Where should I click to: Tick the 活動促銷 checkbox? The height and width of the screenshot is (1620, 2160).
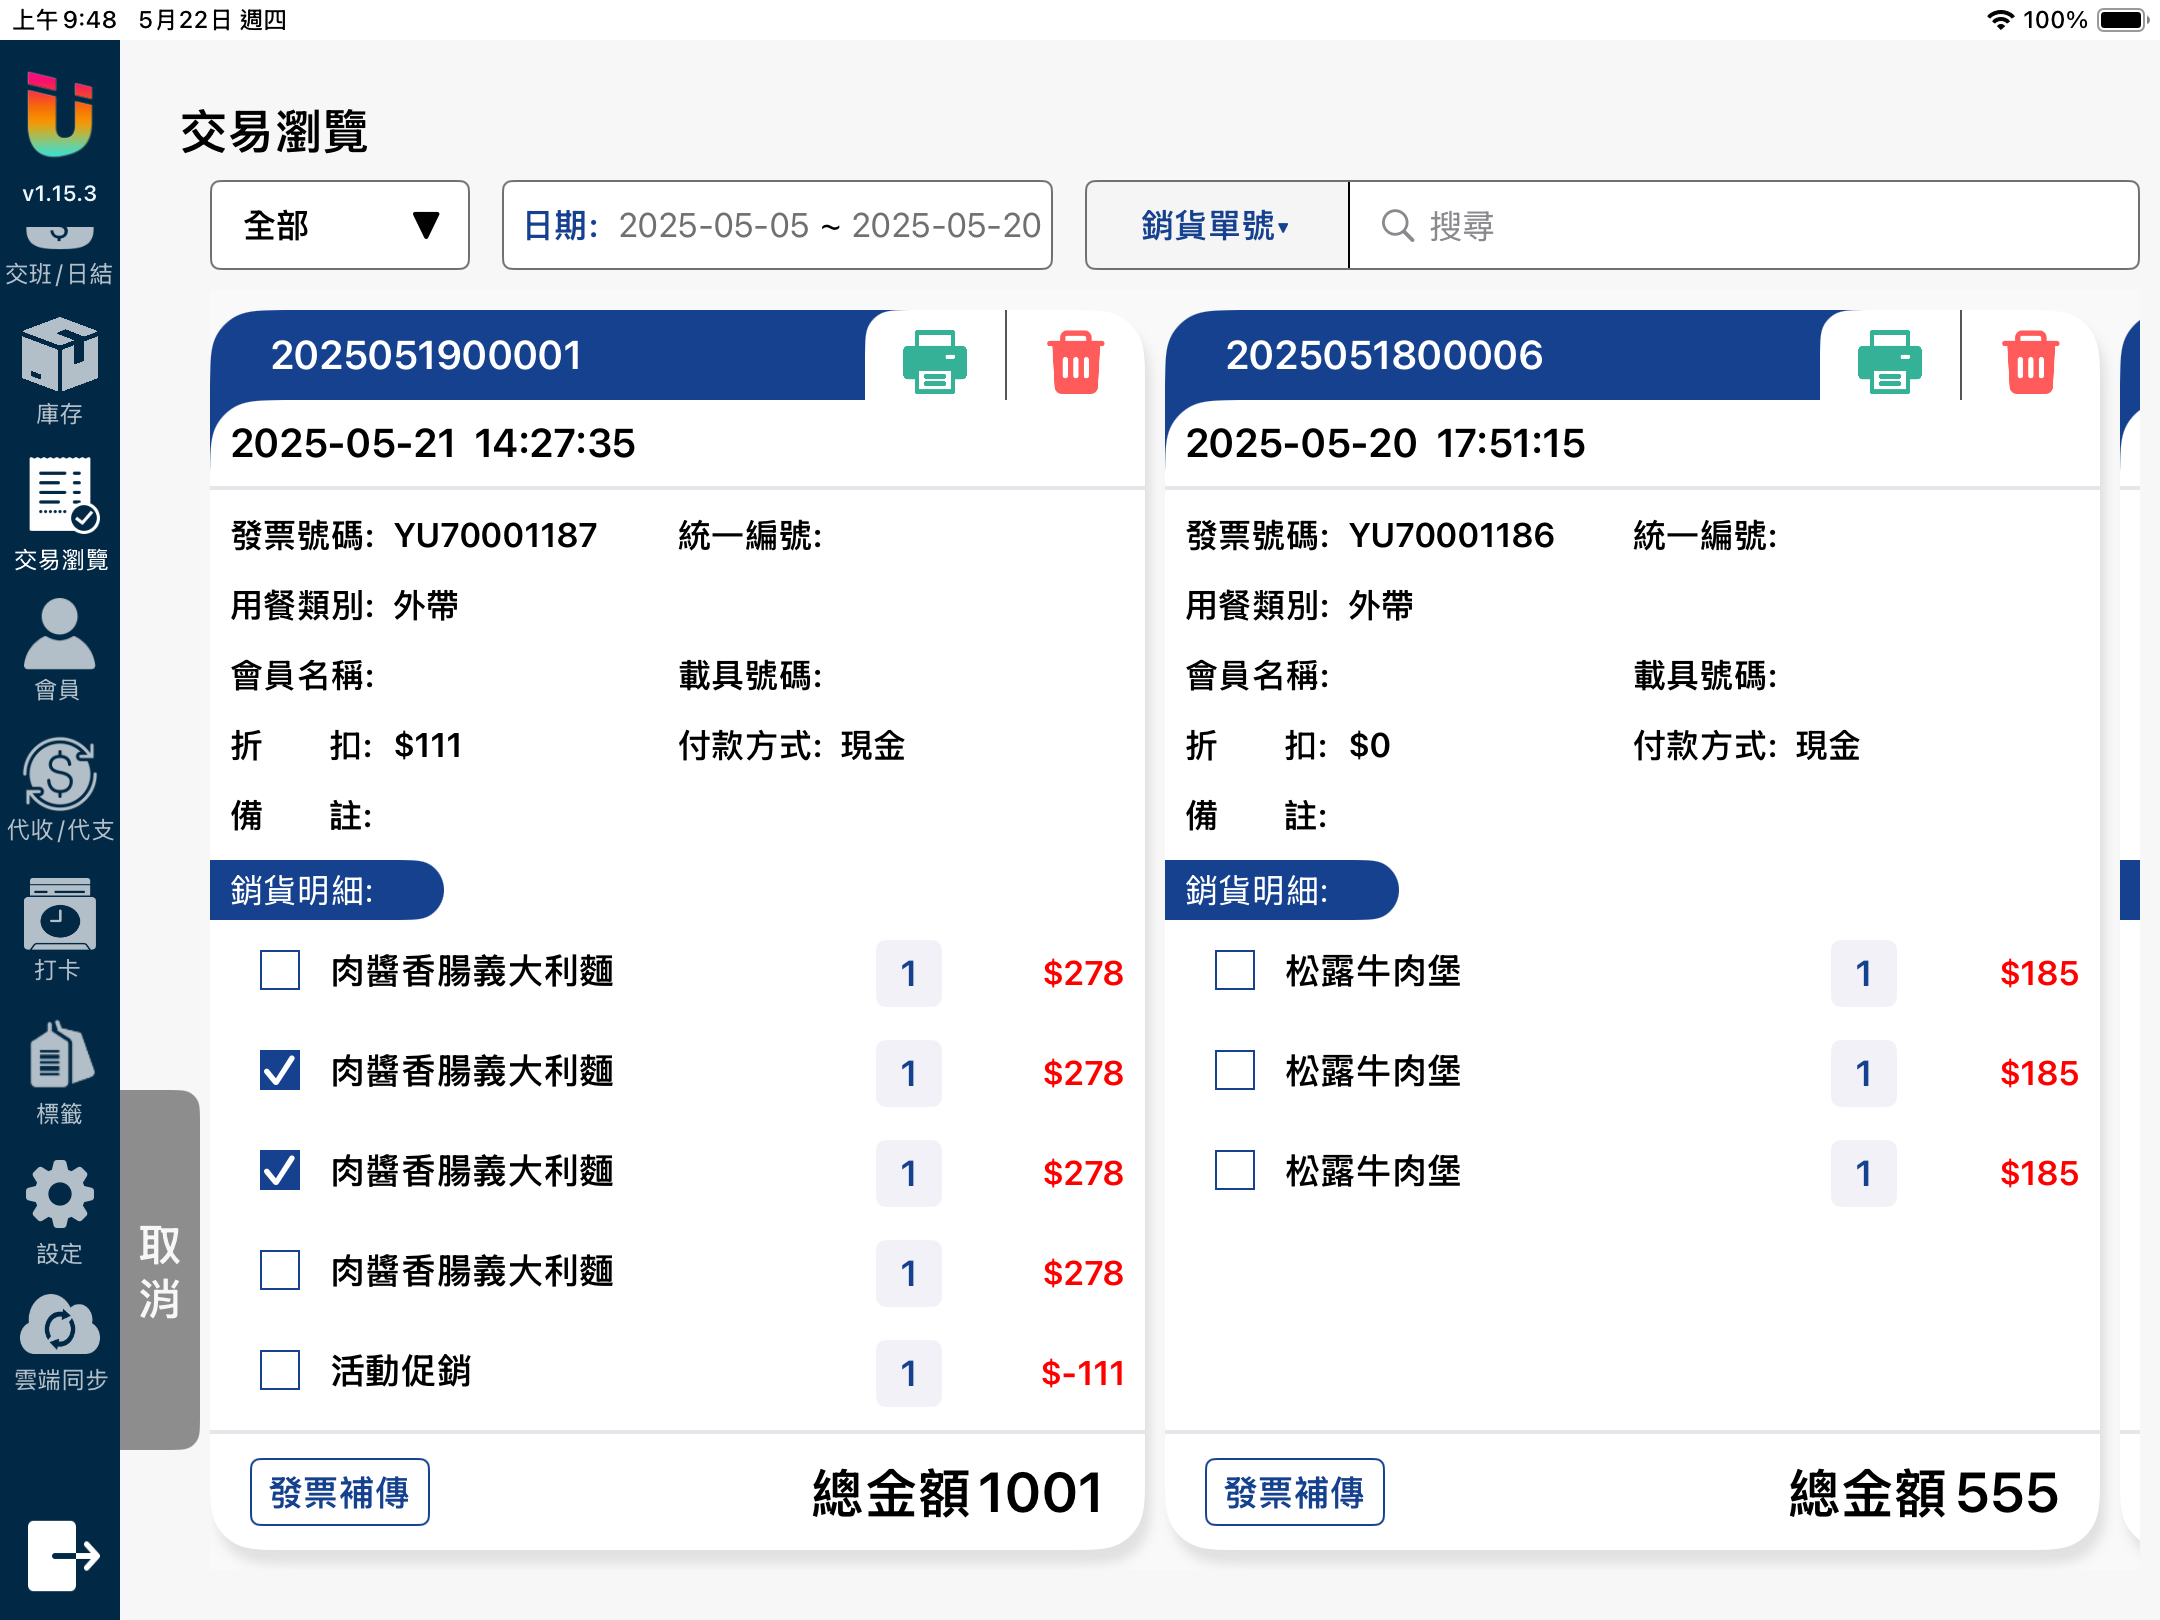(x=280, y=1371)
